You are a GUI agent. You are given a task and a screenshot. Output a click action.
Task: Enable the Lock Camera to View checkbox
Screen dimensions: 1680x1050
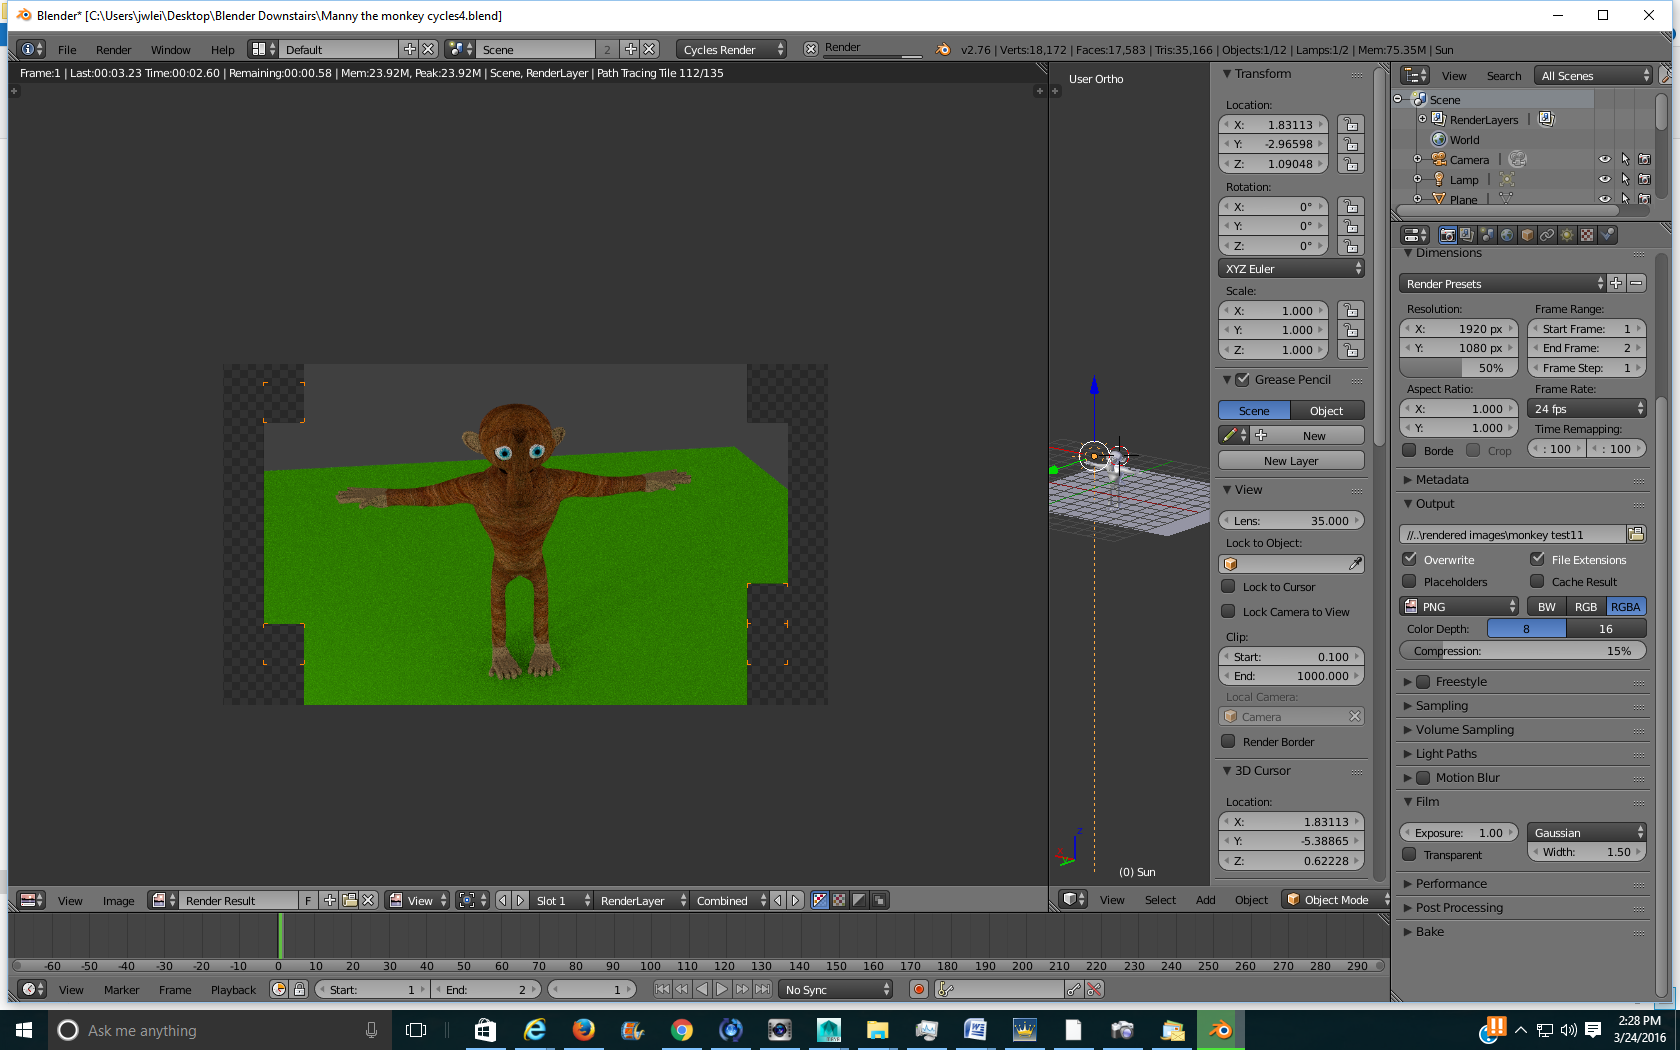click(1228, 612)
